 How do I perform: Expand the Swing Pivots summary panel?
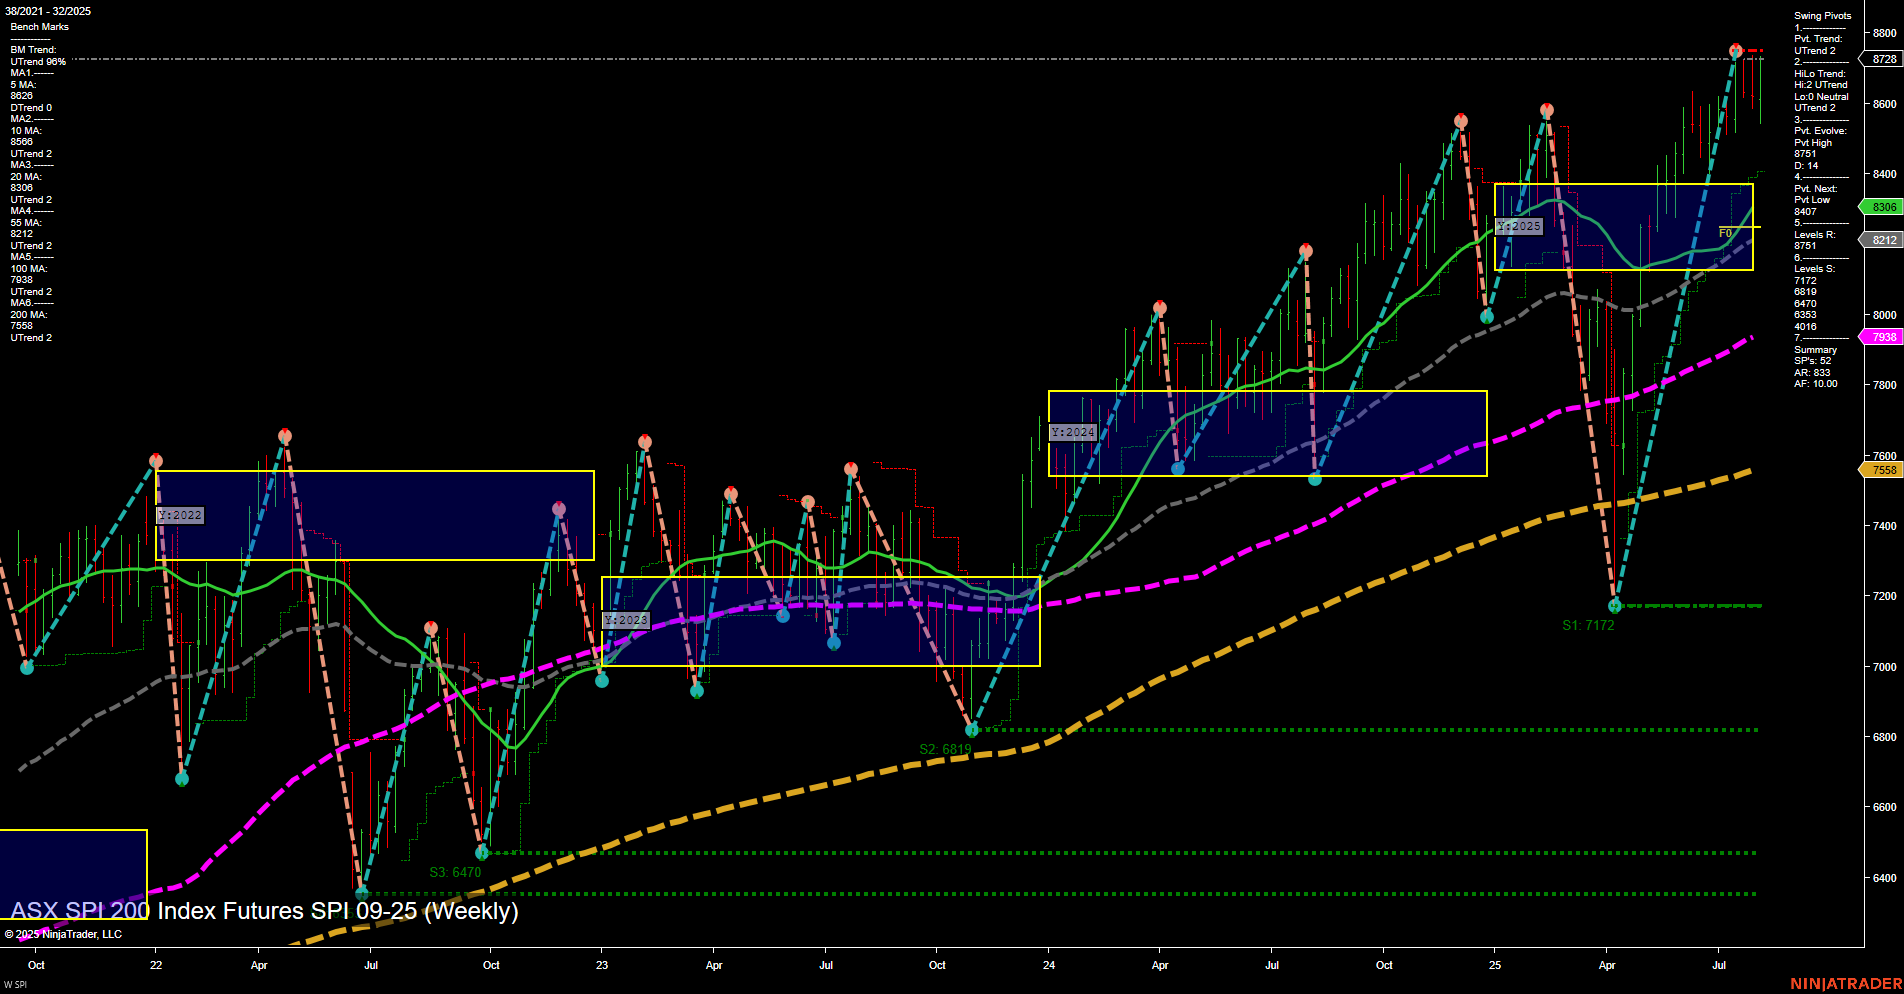click(x=1822, y=15)
